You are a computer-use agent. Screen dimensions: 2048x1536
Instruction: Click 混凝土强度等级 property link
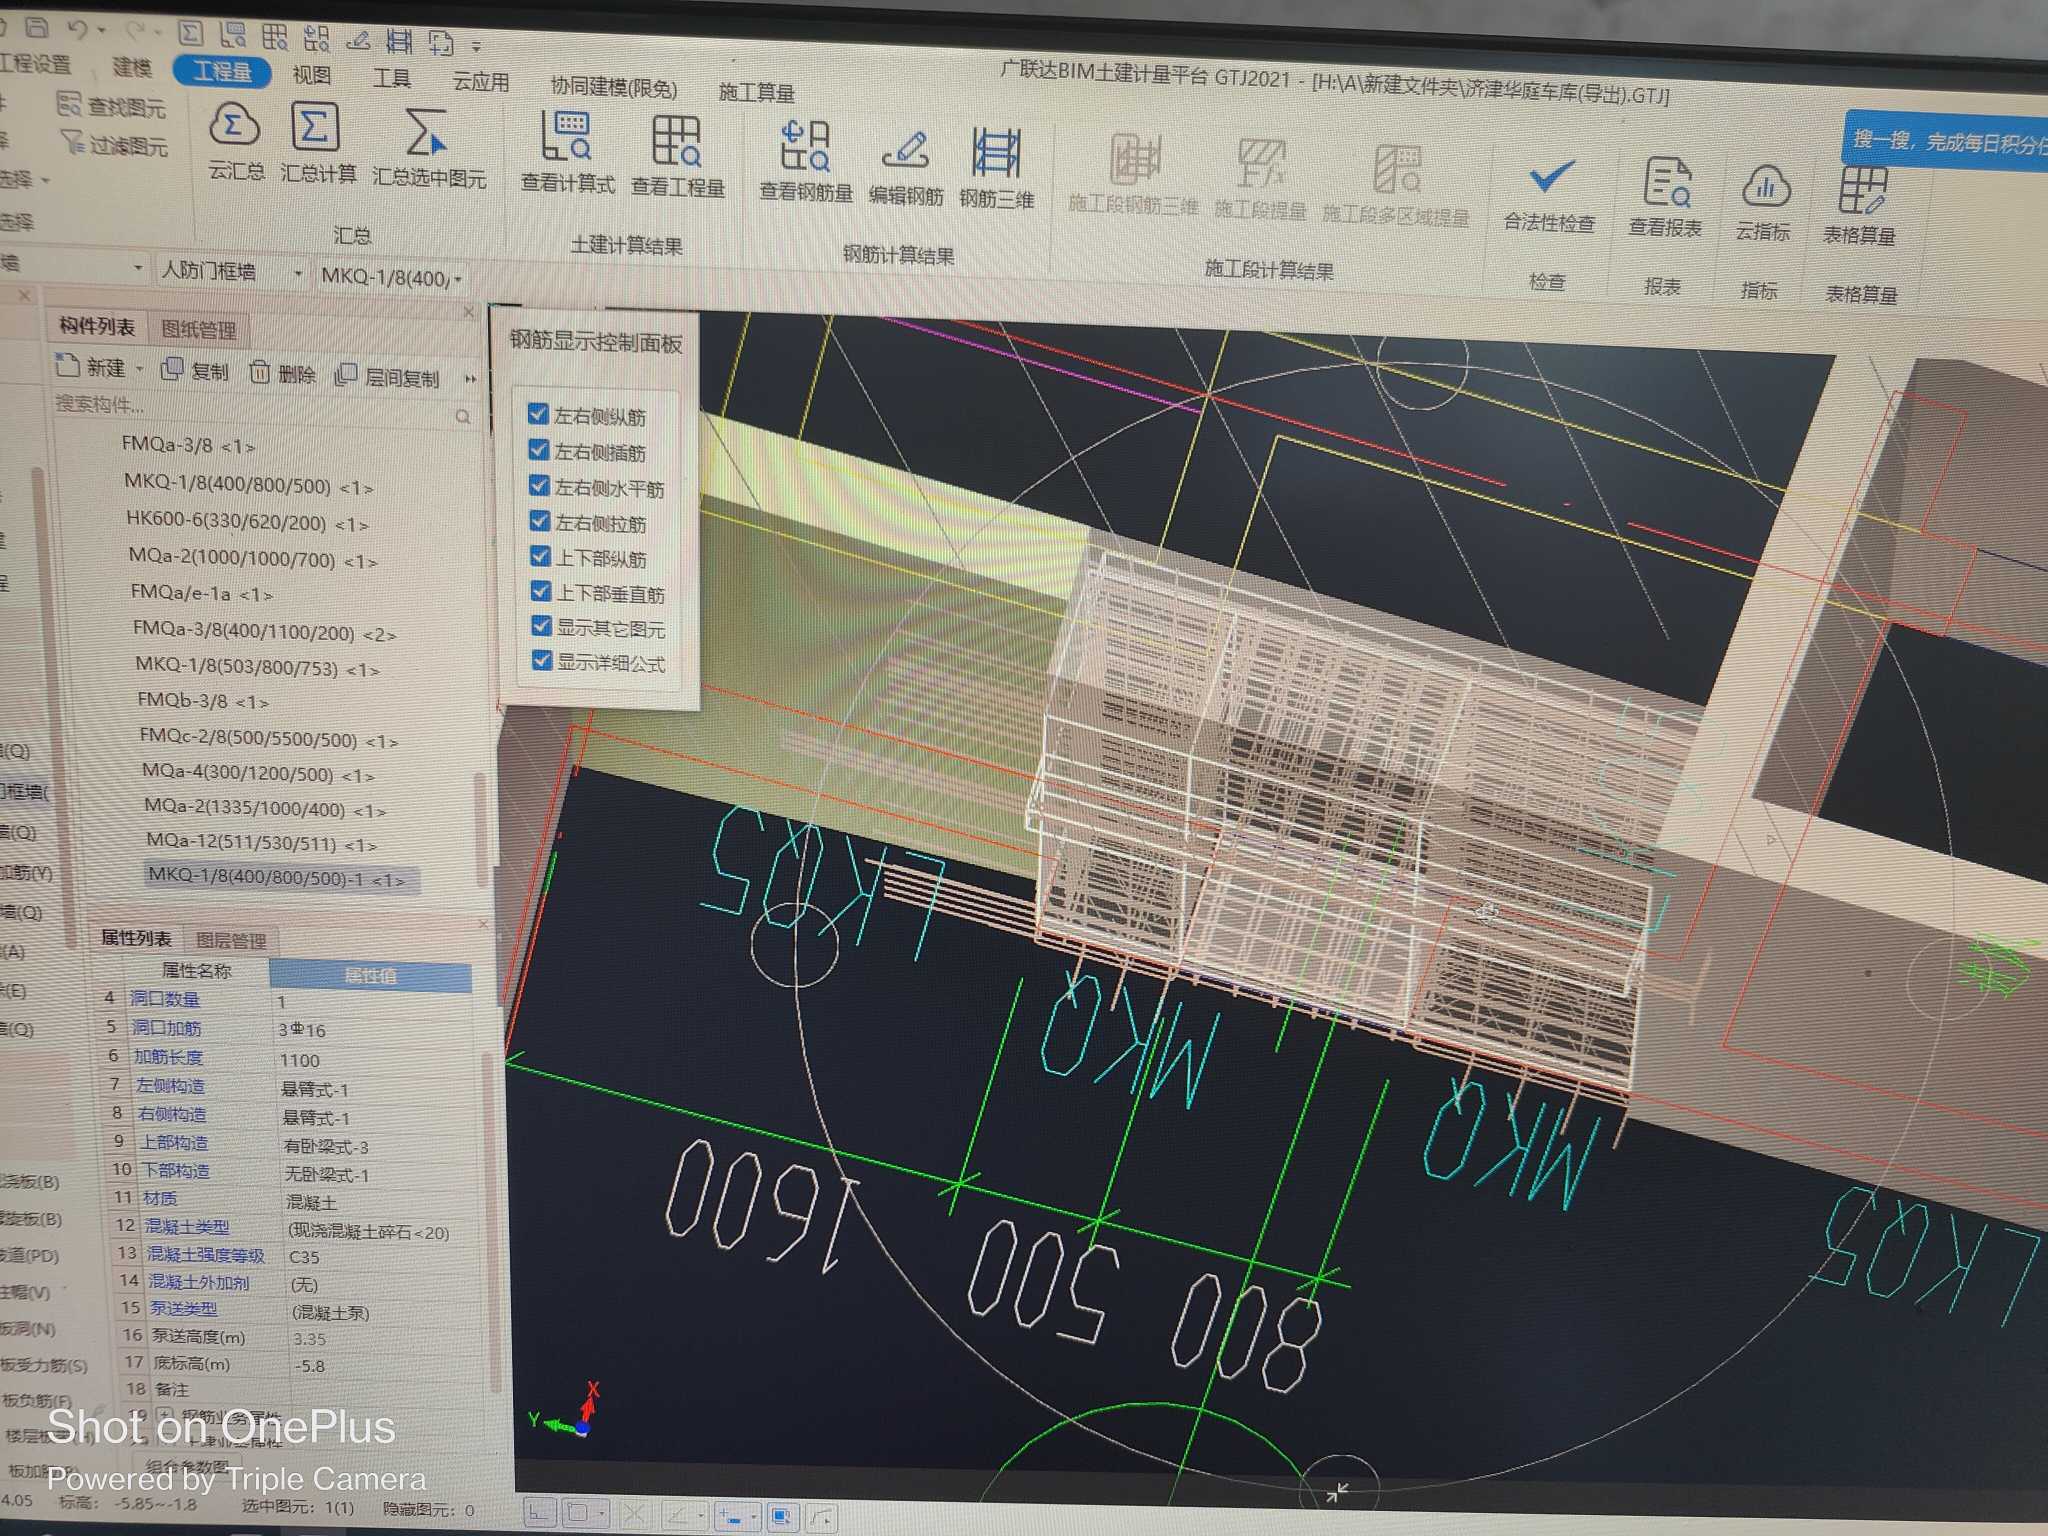tap(206, 1254)
